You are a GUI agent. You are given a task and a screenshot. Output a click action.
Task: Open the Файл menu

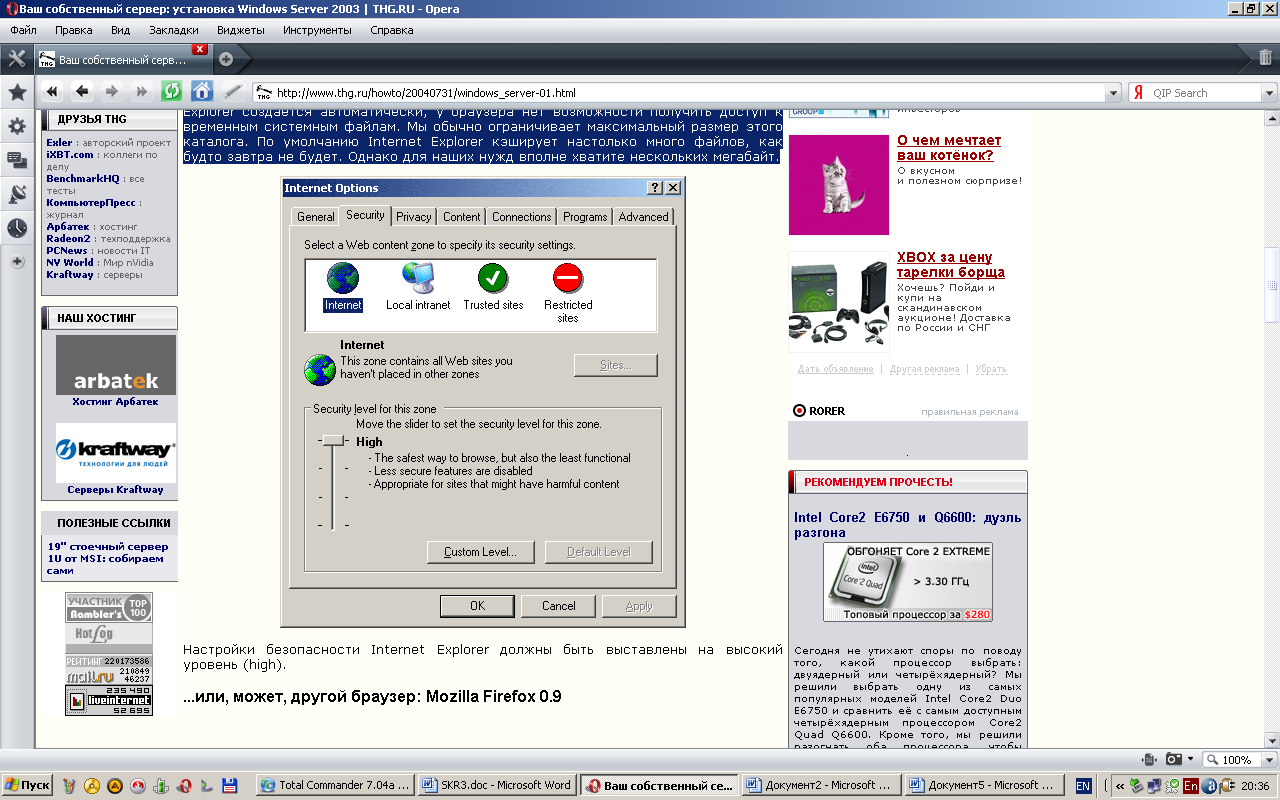tap(24, 30)
